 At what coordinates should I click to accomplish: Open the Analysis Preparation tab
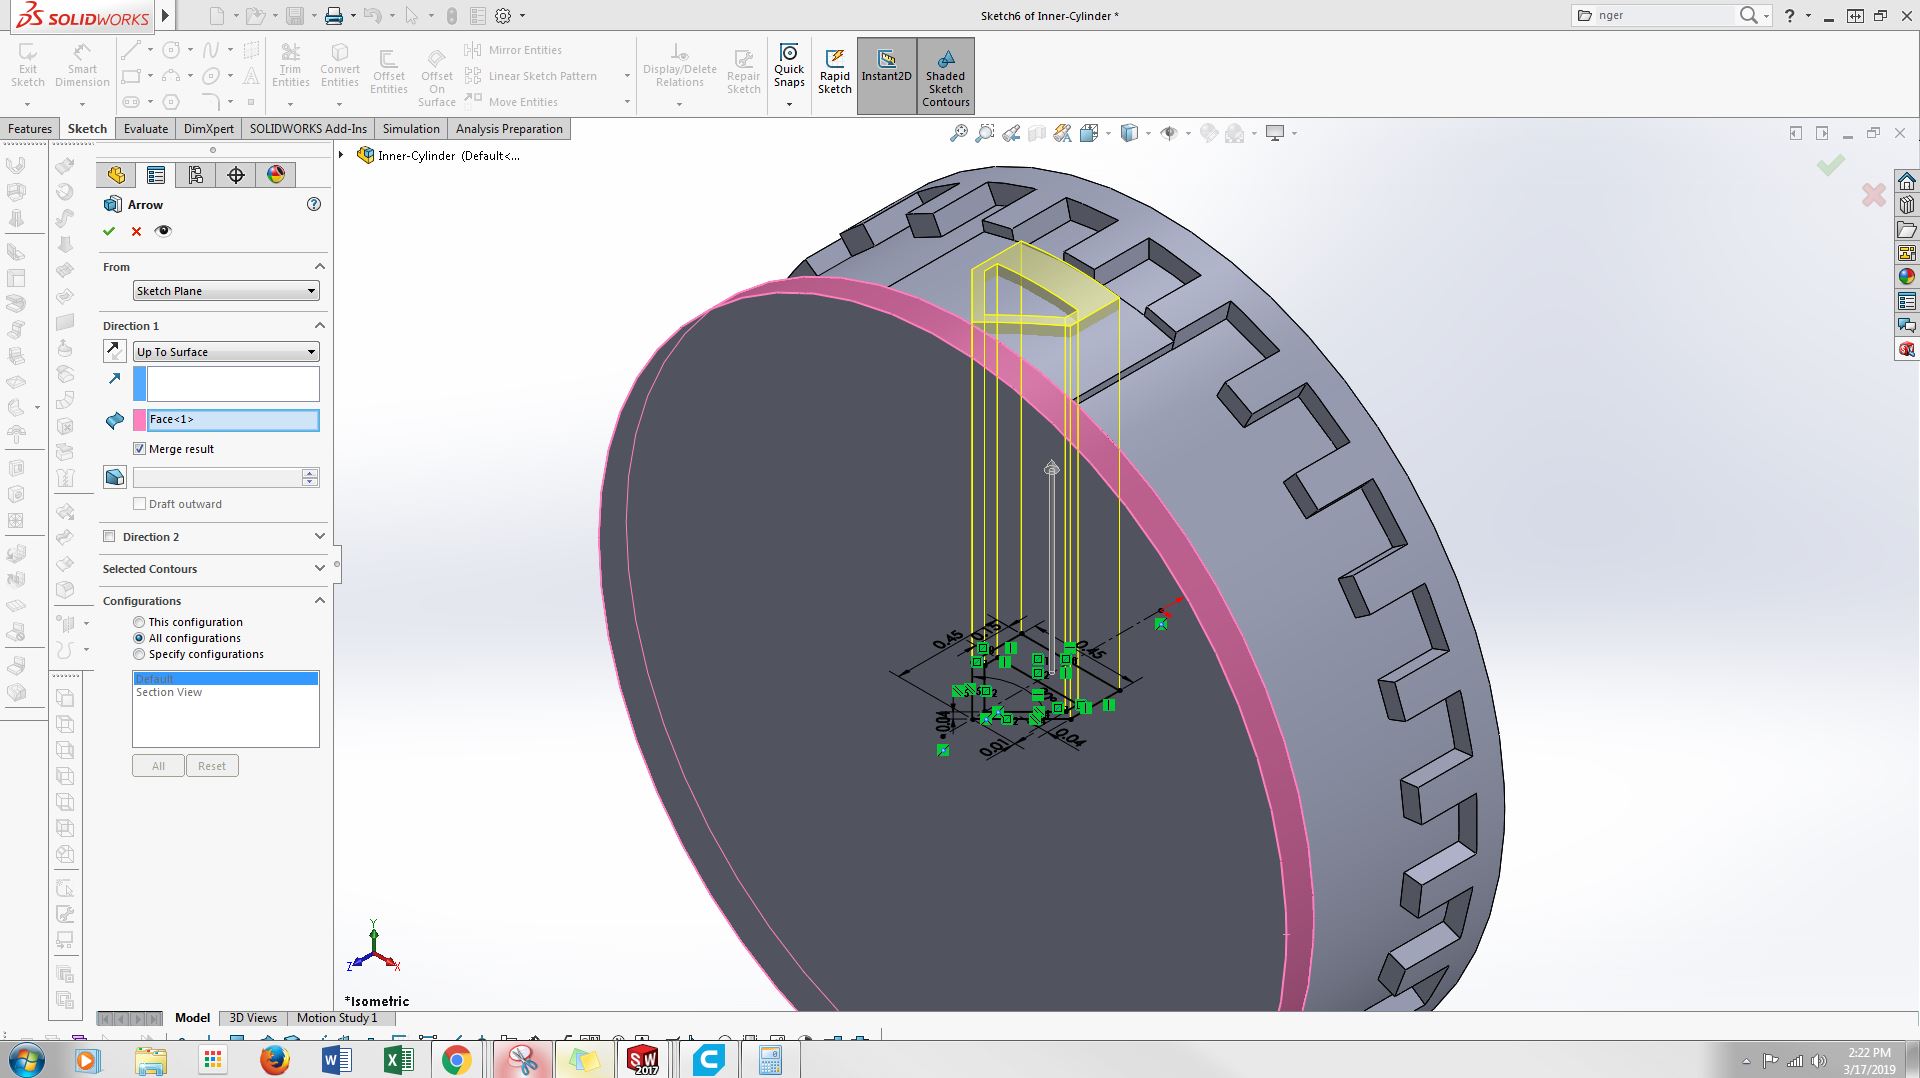point(509,129)
